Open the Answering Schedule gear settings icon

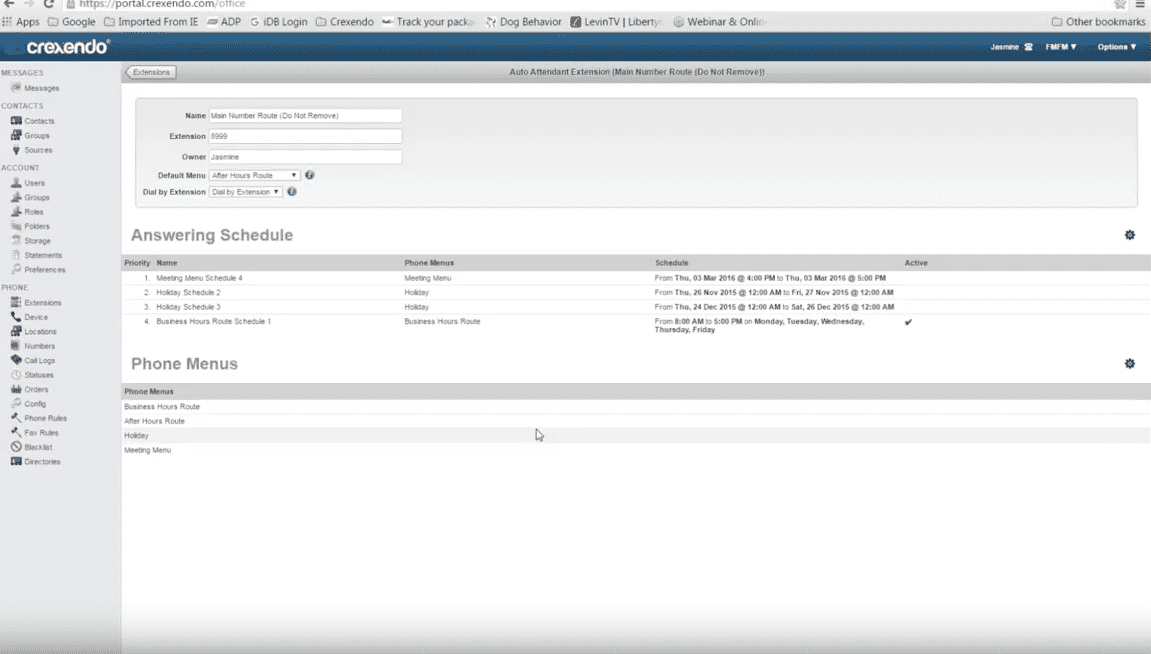click(1129, 235)
